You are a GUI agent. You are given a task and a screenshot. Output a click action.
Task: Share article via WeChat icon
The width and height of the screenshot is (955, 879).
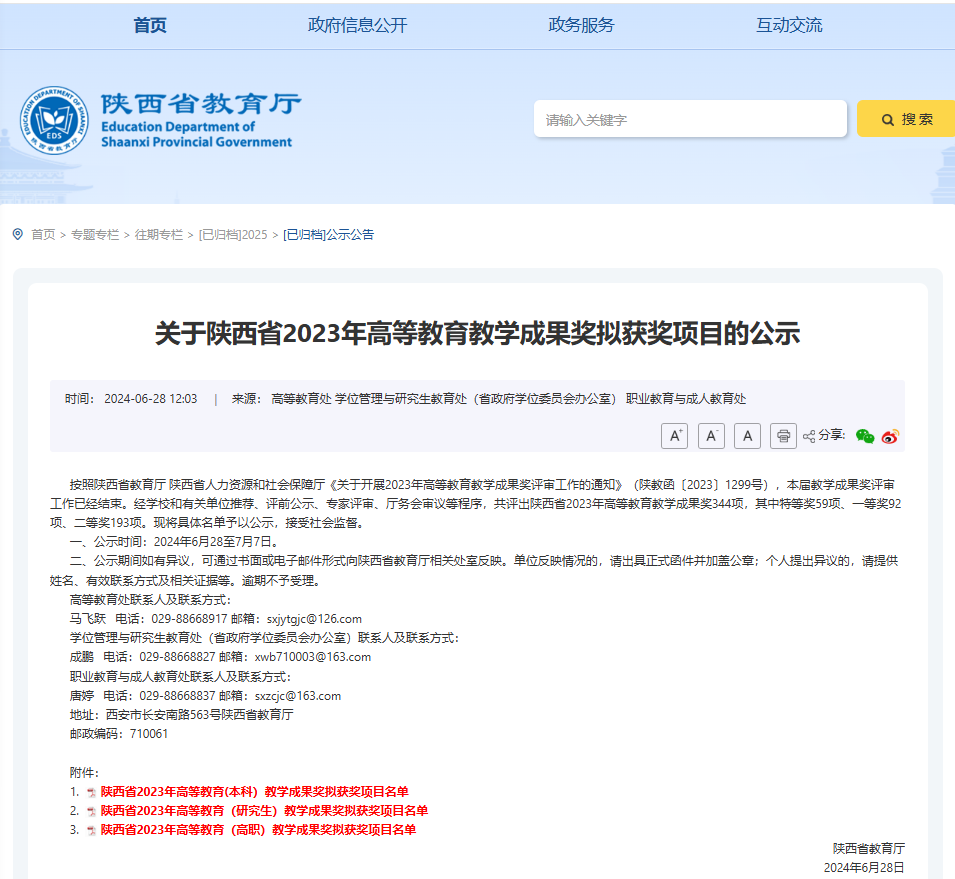point(865,436)
